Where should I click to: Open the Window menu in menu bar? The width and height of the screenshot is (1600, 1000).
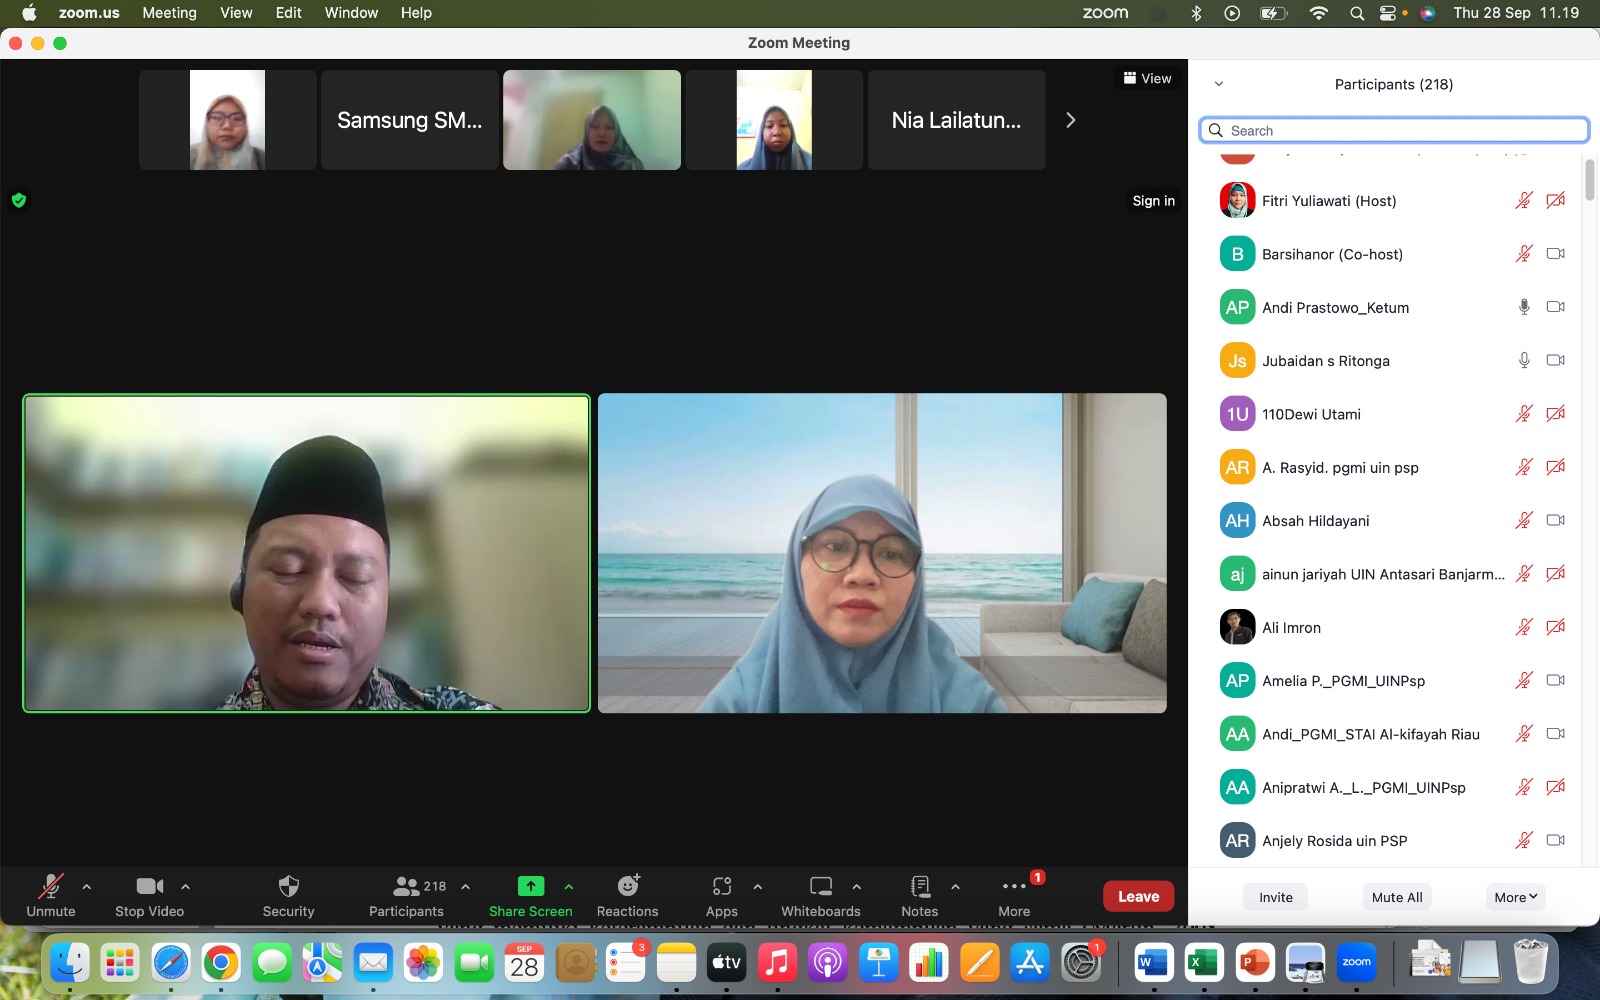point(351,13)
